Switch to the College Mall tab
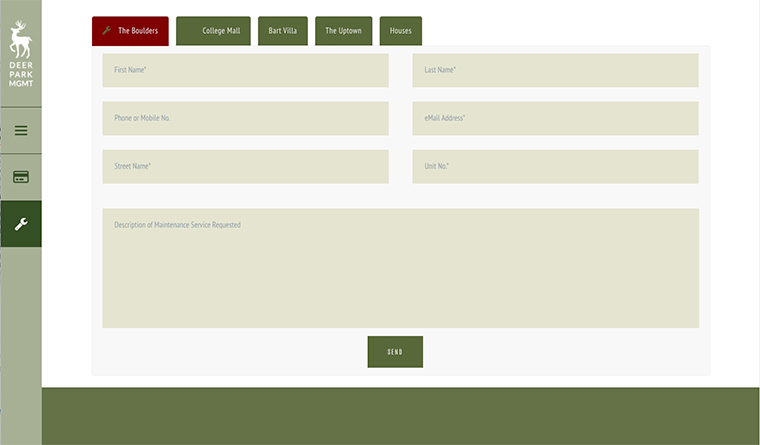Image resolution: width=760 pixels, height=445 pixels. (x=213, y=31)
